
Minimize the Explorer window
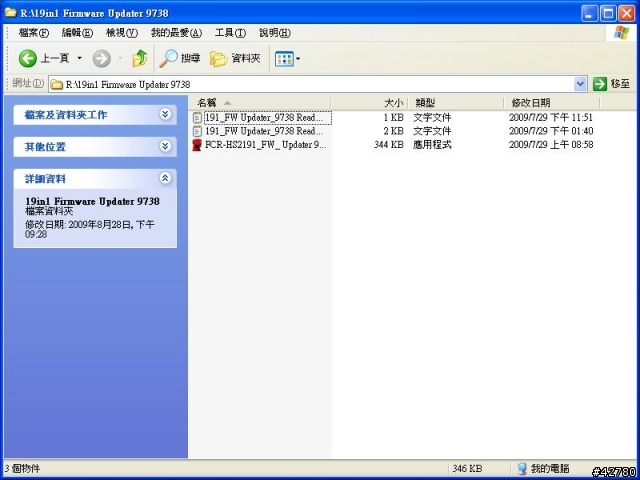tap(589, 14)
